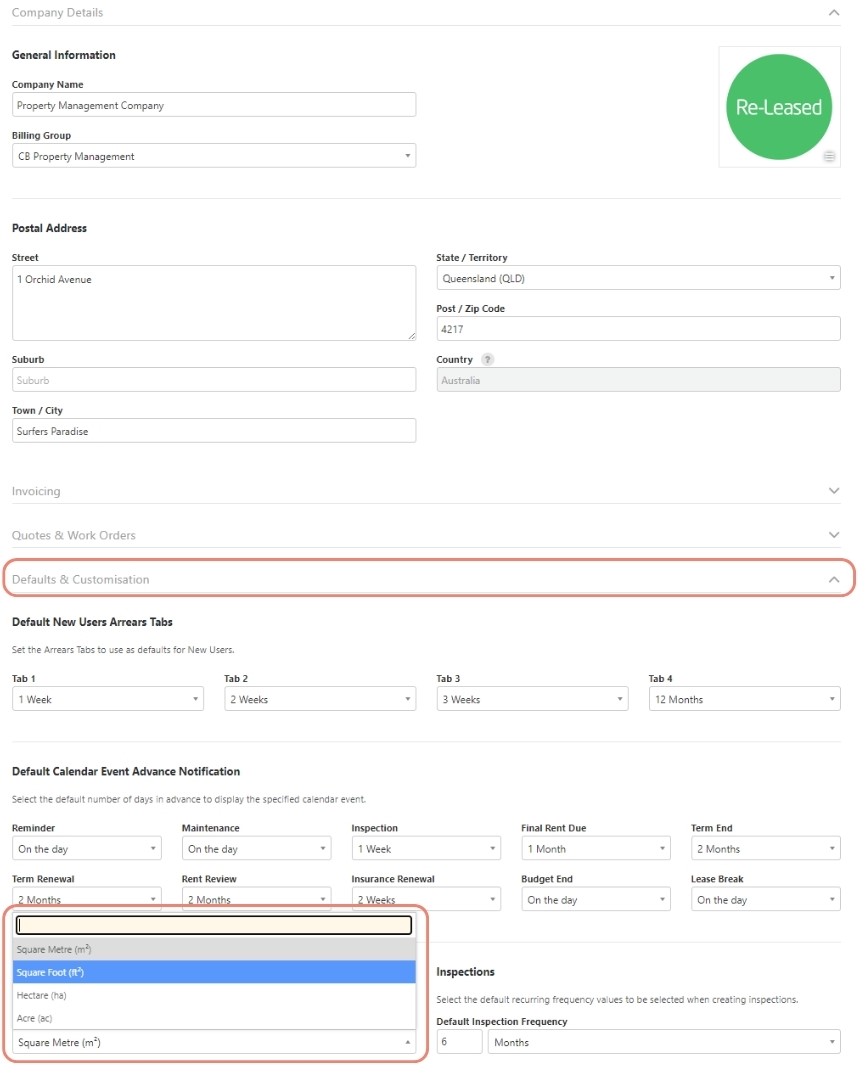Open the Lease Break dropdown
866x1080 pixels.
(x=765, y=899)
